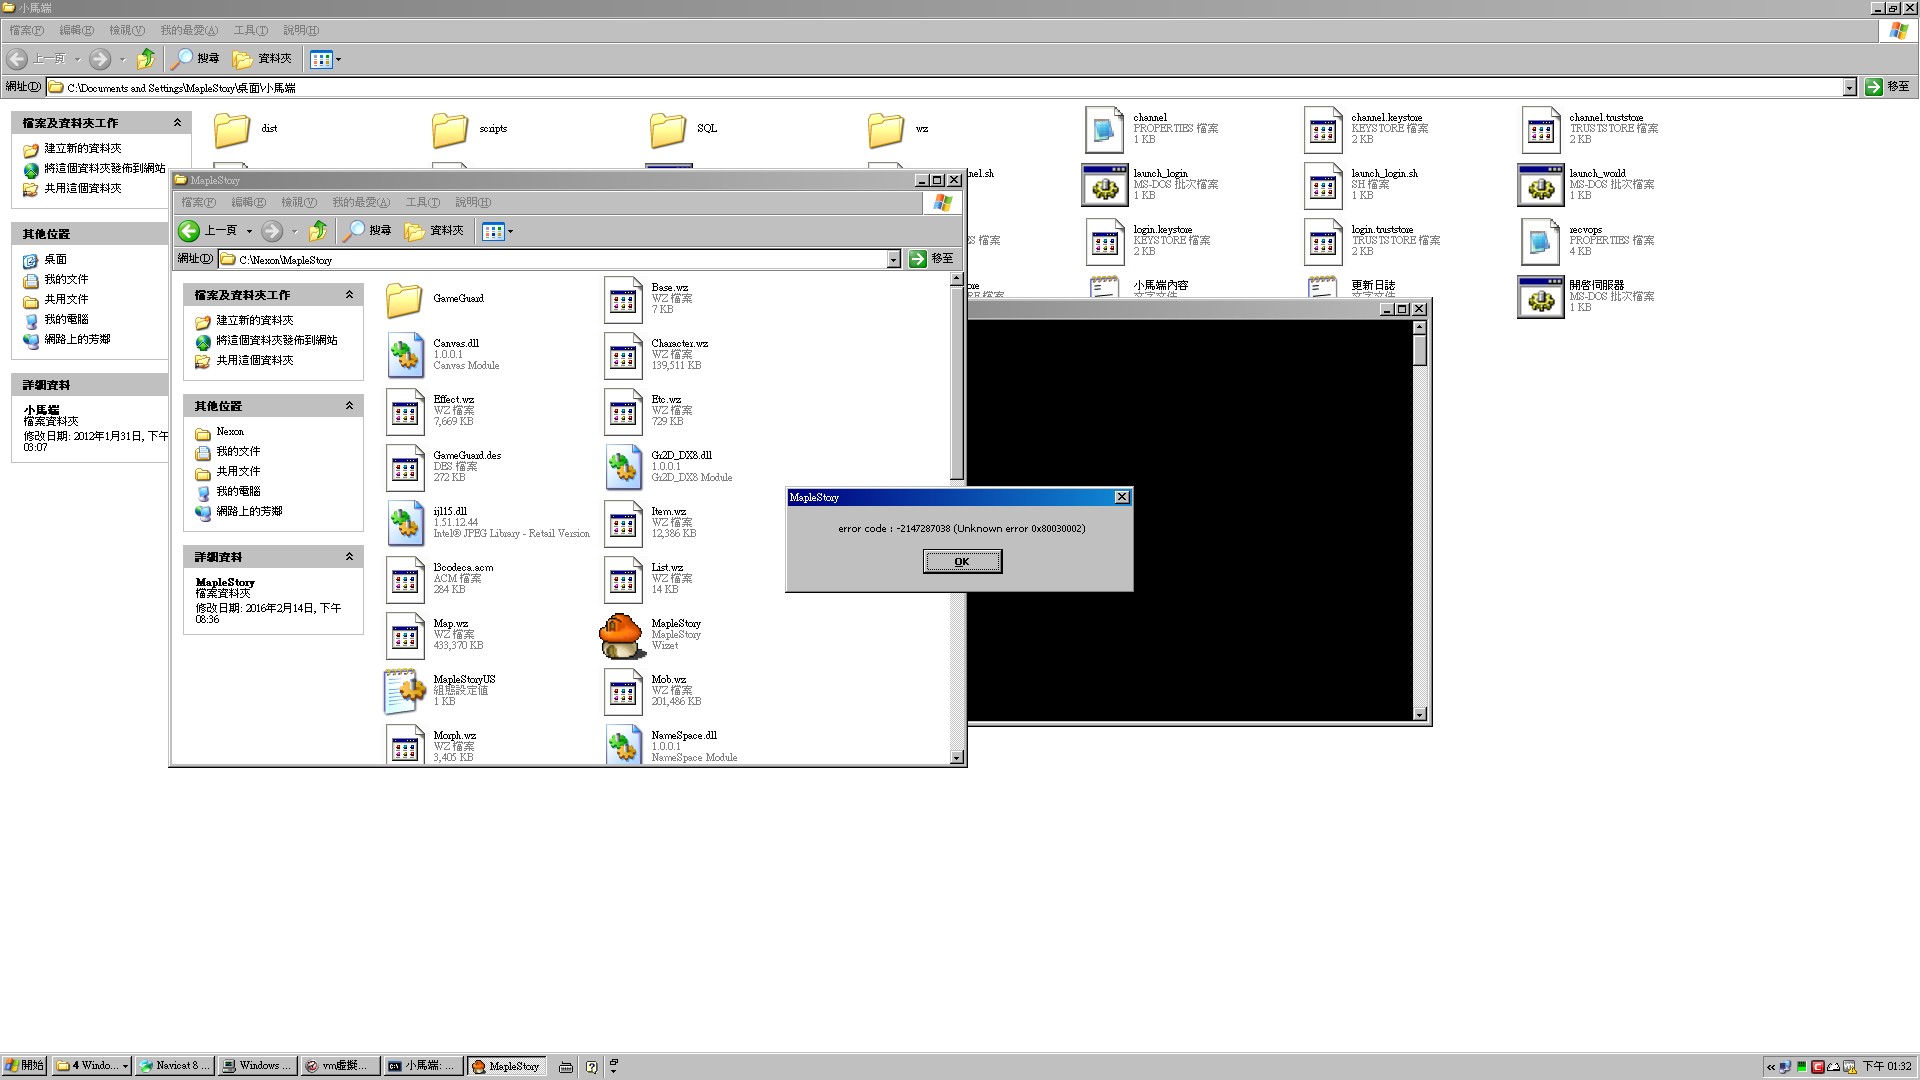Click OK in the MapleStory error dialog
This screenshot has height=1080, width=1920.
(961, 562)
